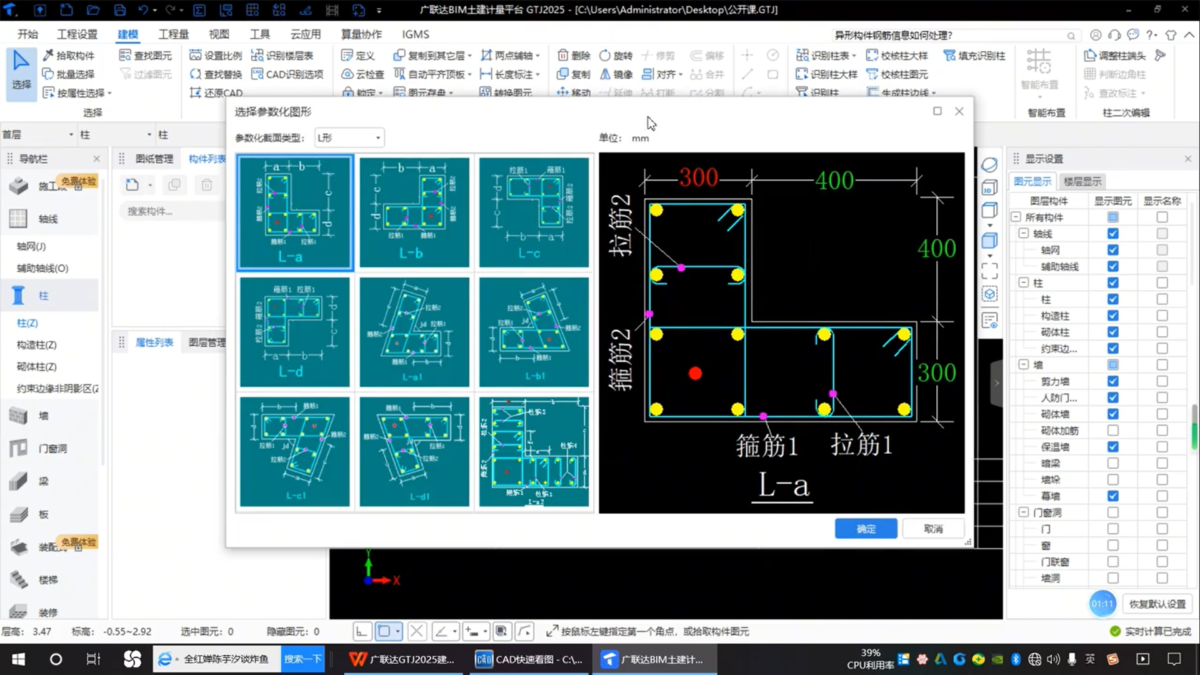Select 构造柱(Z) in navigation list
The width and height of the screenshot is (1200, 675).
point(37,345)
